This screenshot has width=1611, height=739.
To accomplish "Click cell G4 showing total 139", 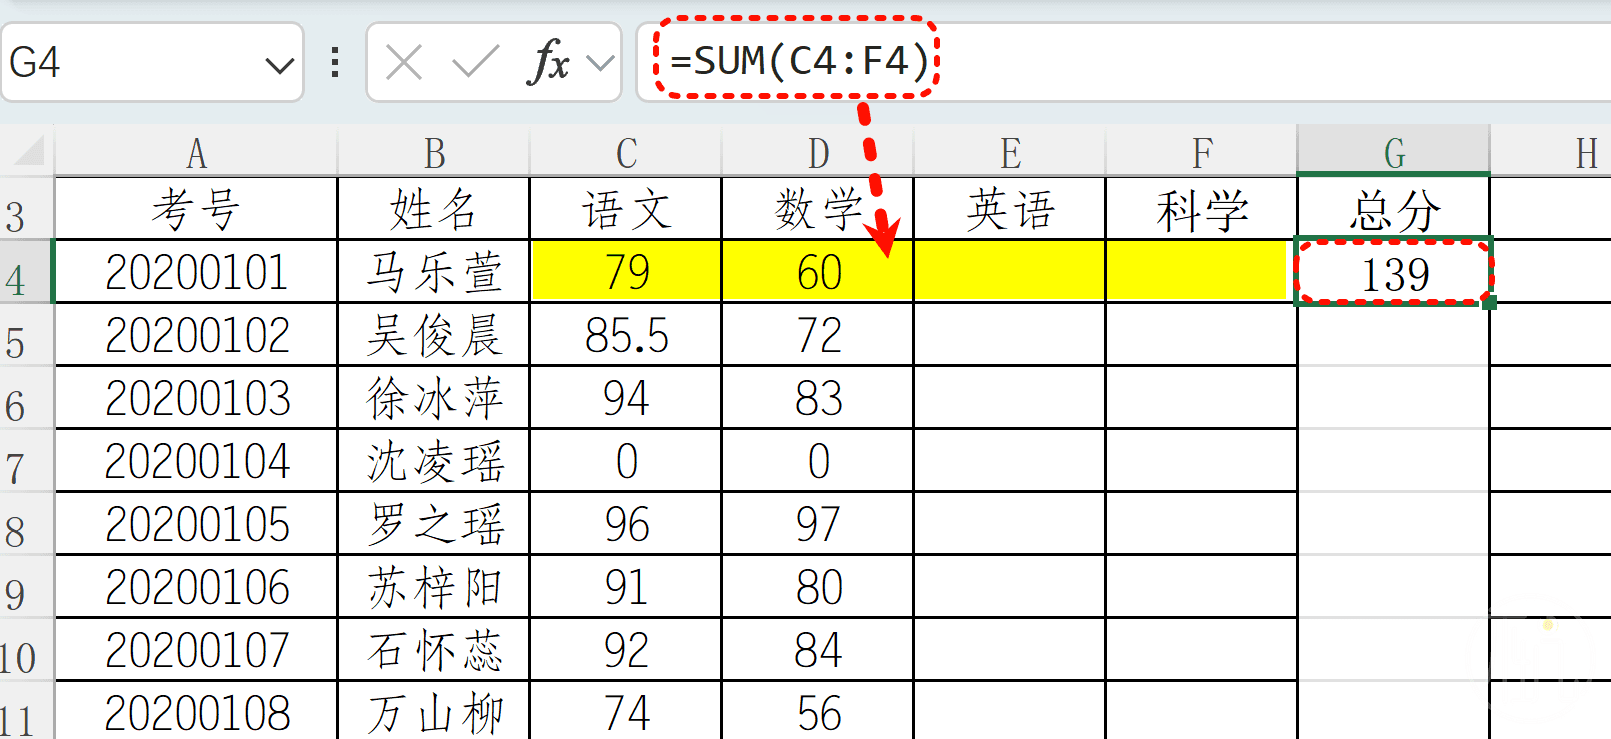I will pos(1393,273).
